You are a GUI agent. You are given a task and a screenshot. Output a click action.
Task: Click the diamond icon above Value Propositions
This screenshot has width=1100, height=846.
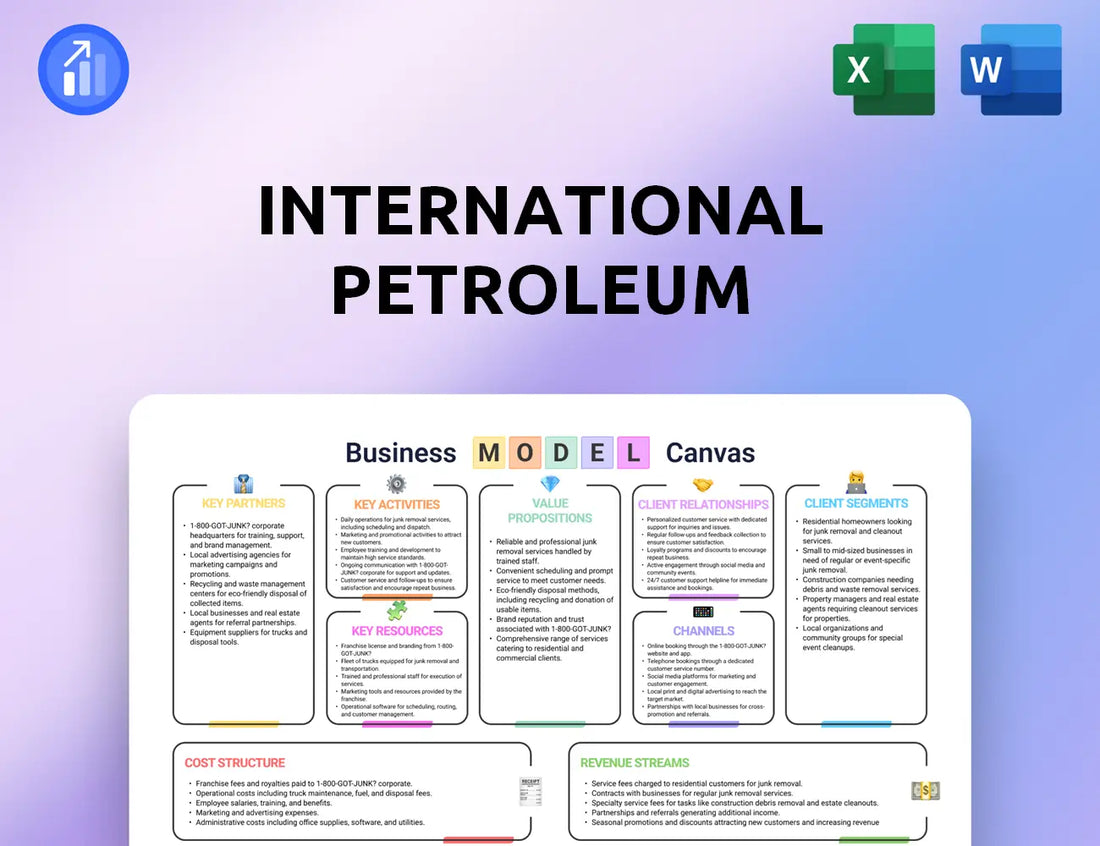pyautogui.click(x=550, y=484)
